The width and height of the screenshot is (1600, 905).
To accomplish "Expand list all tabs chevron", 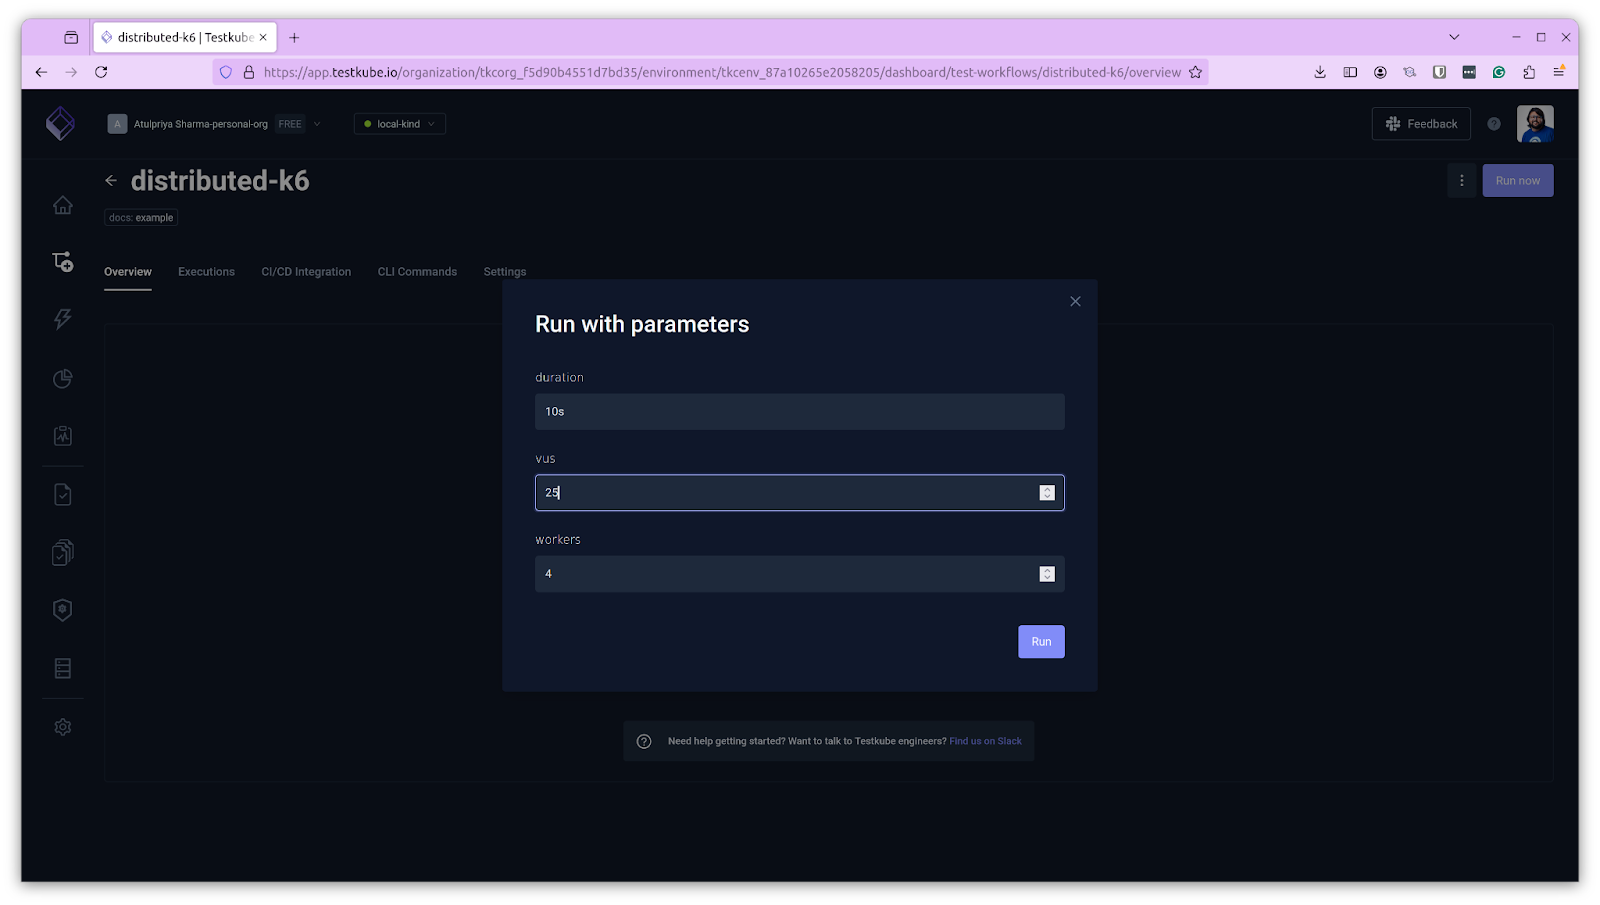I will 1454,37.
